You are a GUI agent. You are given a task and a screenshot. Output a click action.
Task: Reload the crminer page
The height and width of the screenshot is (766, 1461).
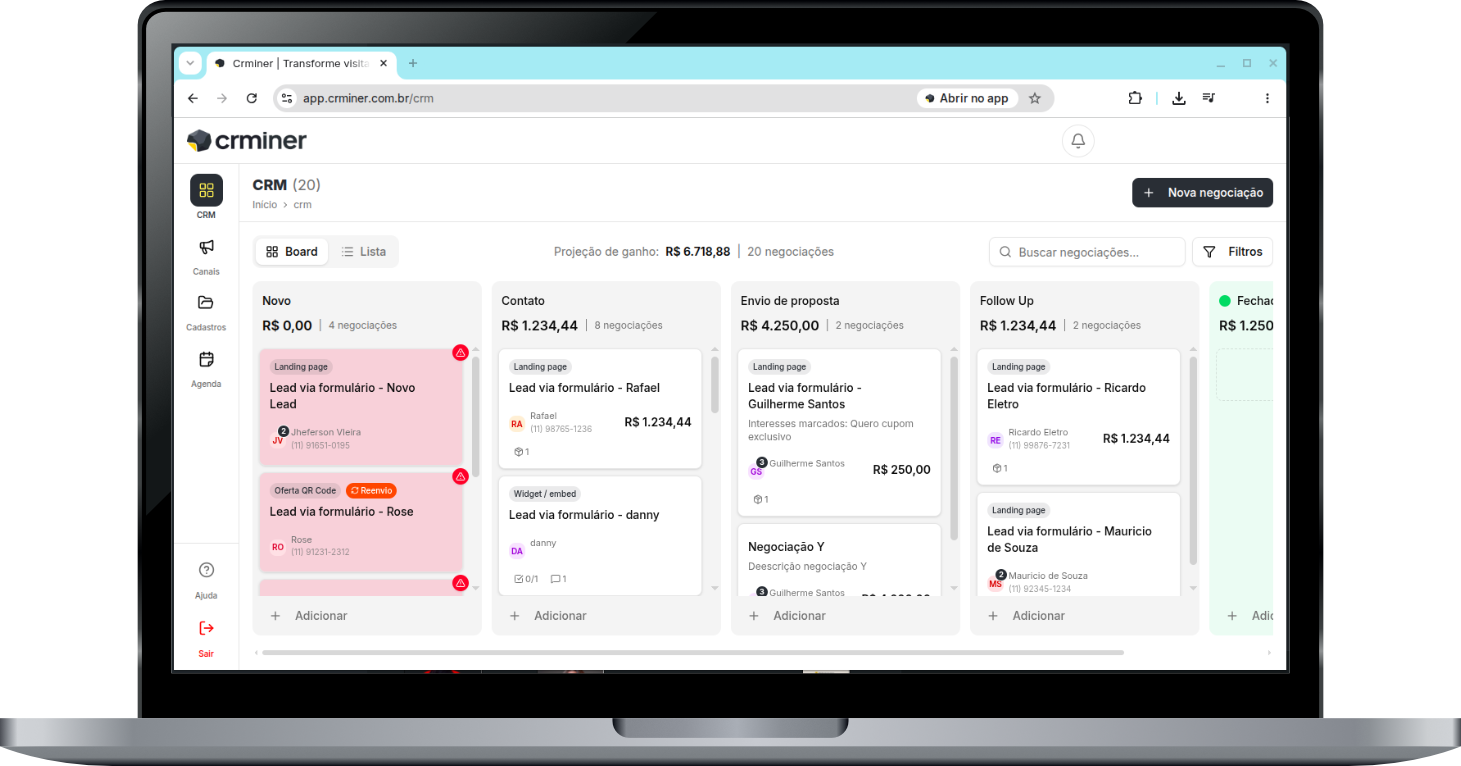coord(252,98)
